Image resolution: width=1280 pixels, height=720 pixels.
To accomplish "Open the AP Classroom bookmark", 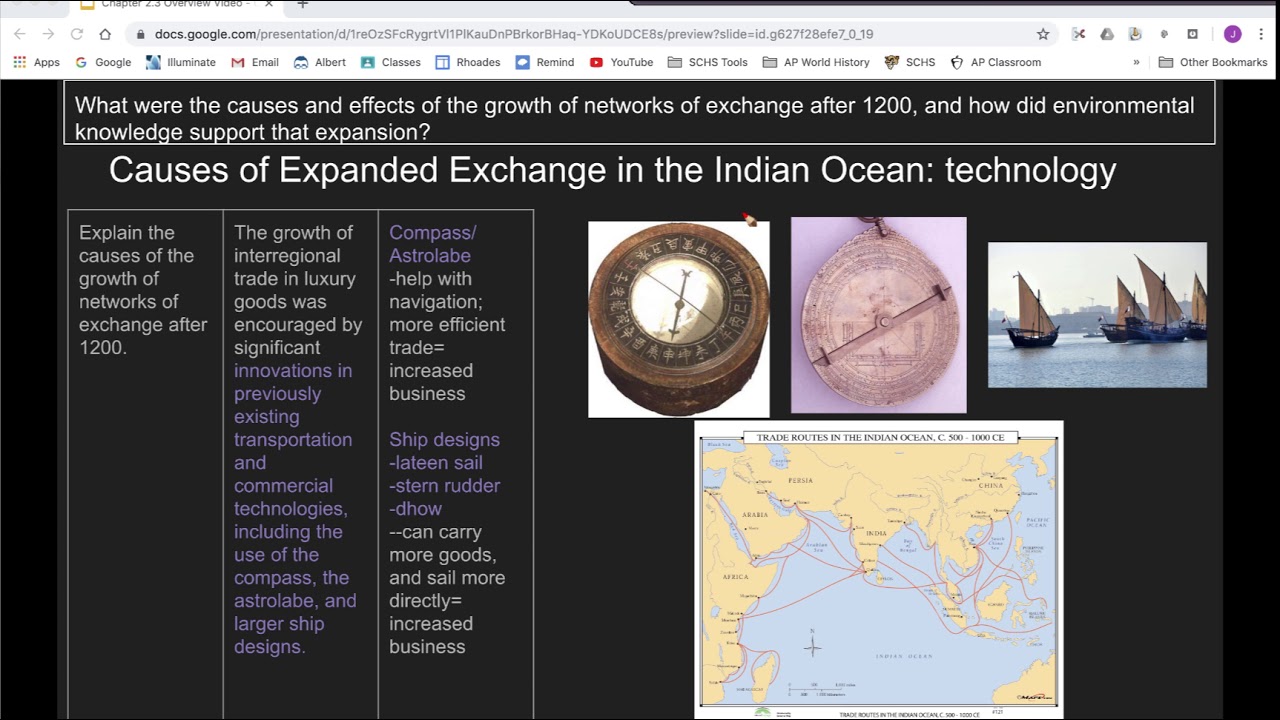I will point(996,62).
